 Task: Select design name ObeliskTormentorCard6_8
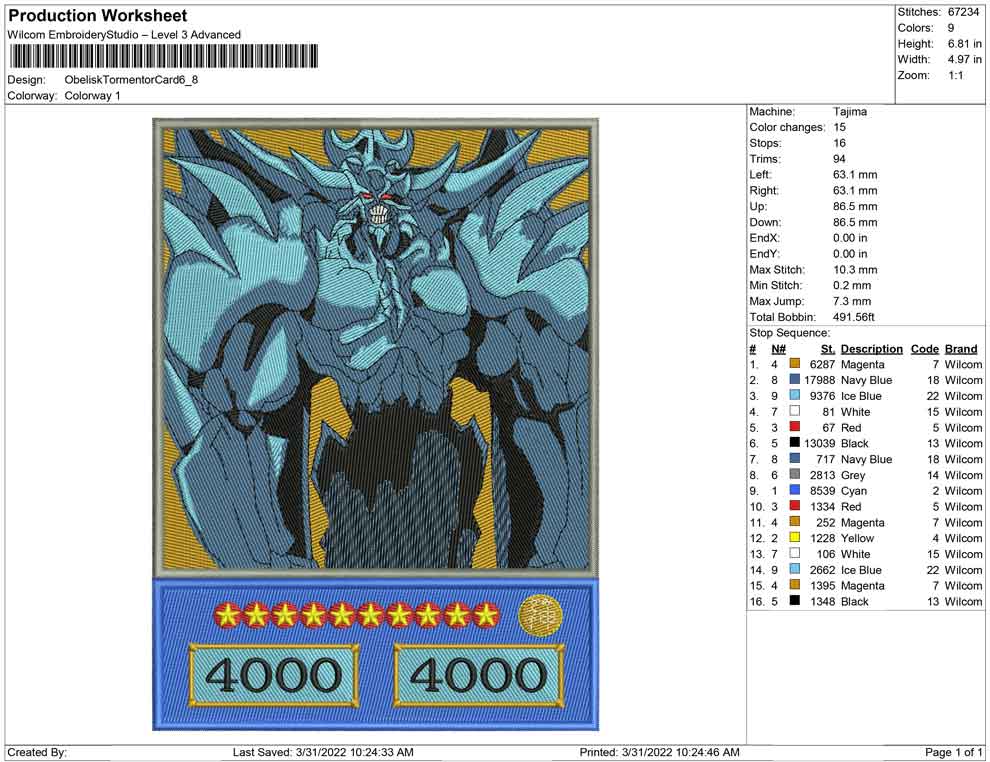coord(131,80)
